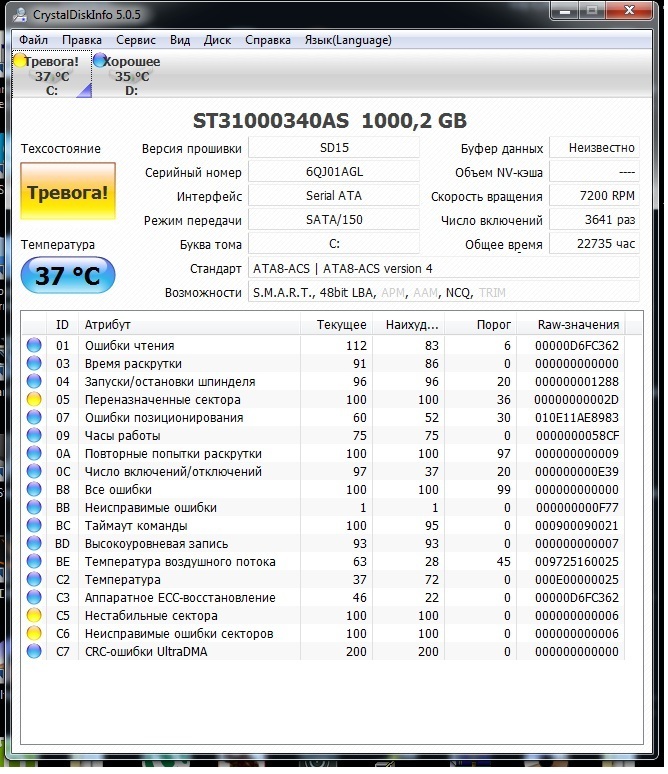Click status orb for 04 Запуски/остановки шпинделя
Viewport: 668px width, 774px height.
(34, 382)
